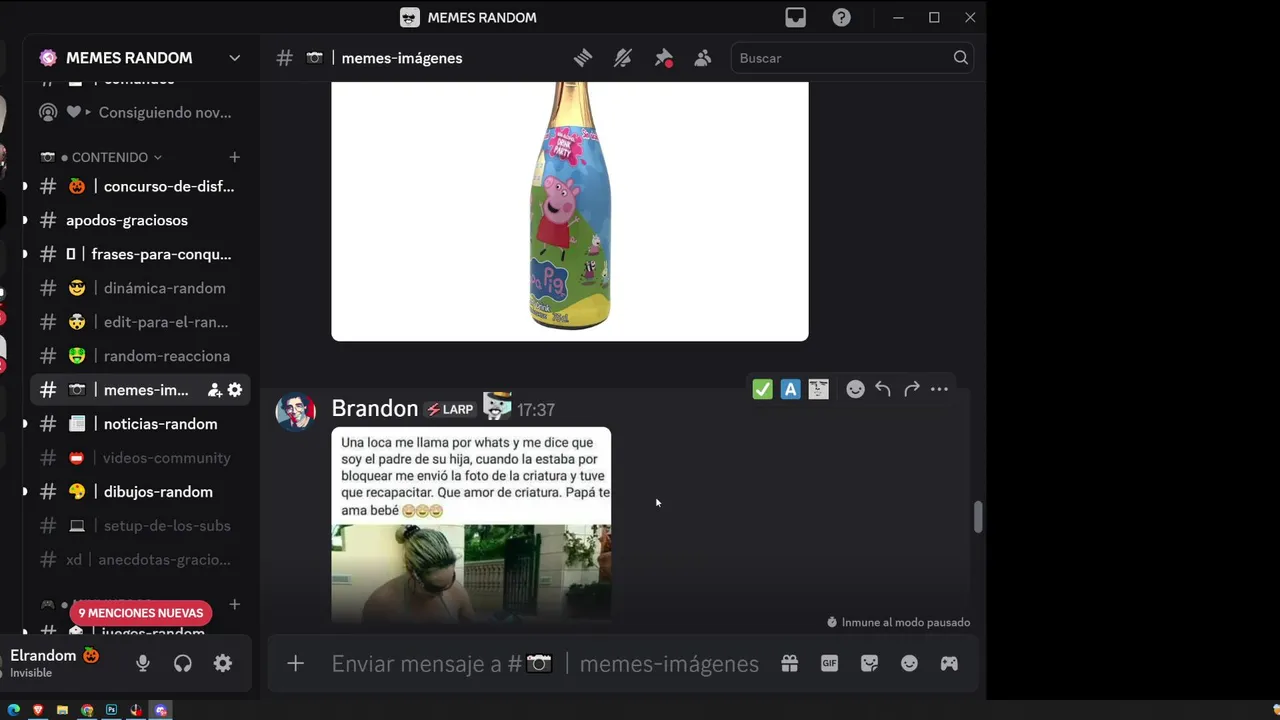Jump to 9 MENCIONES NUEVAS

point(141,613)
